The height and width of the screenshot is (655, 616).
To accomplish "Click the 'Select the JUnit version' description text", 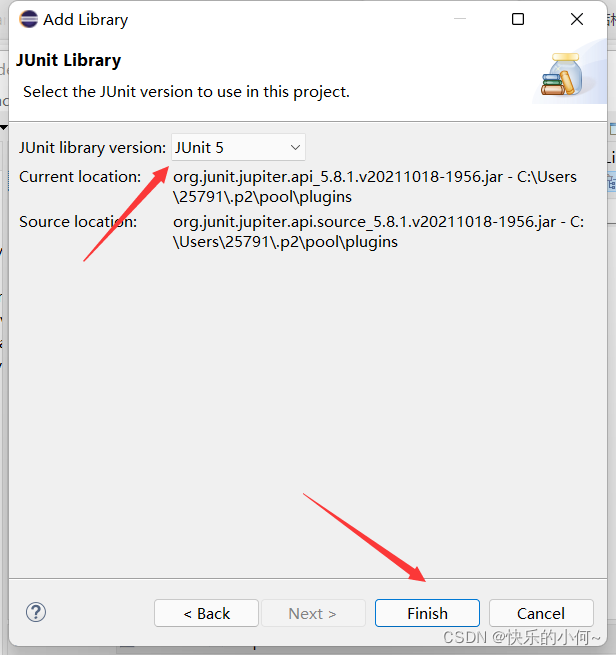I will (x=186, y=92).
